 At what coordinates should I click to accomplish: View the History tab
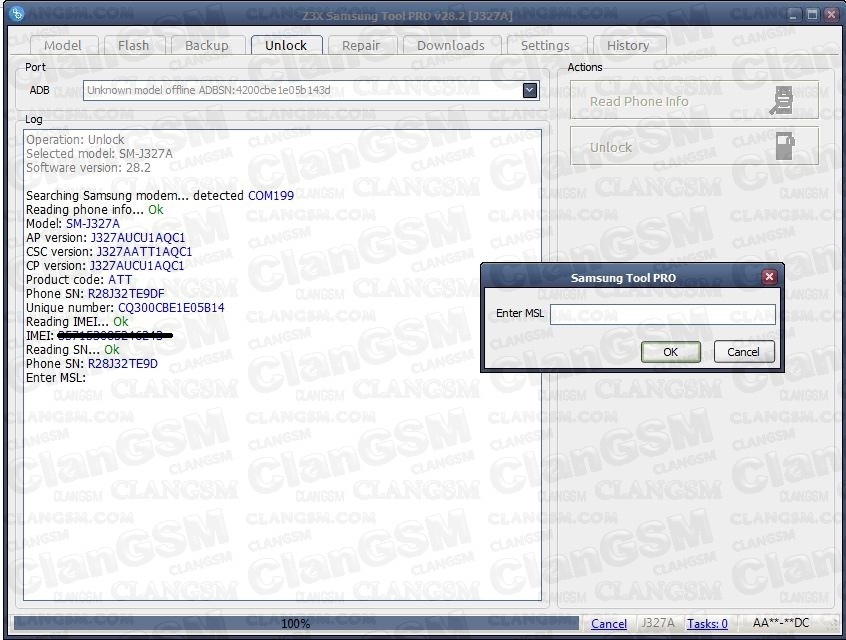[628, 45]
